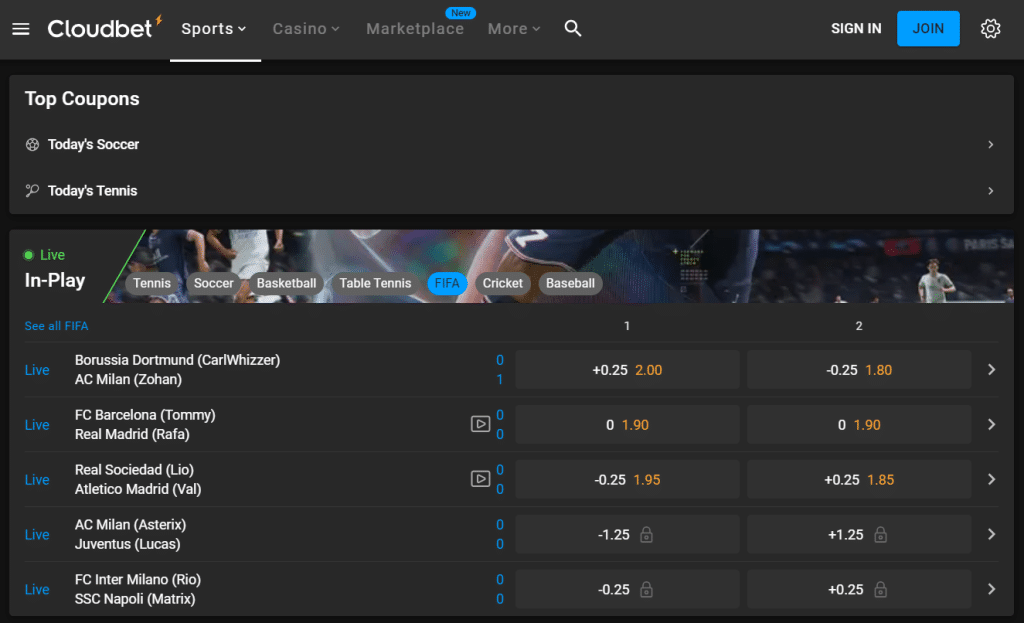Click Atletico Madrid (Val) team name
The height and width of the screenshot is (623, 1024).
[138, 489]
